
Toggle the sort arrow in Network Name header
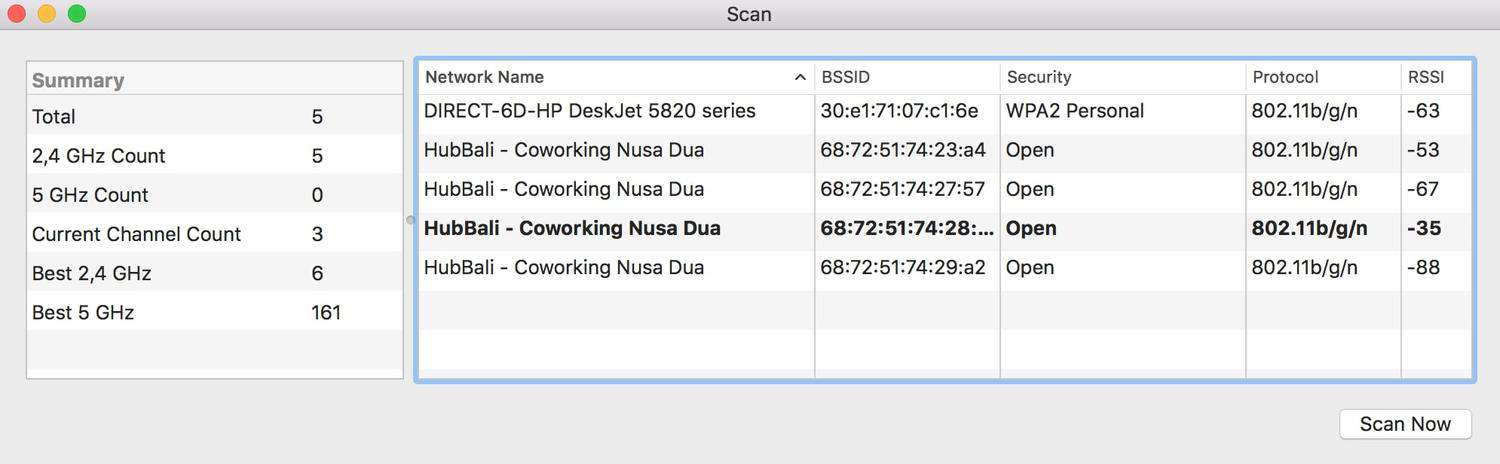tap(800, 77)
